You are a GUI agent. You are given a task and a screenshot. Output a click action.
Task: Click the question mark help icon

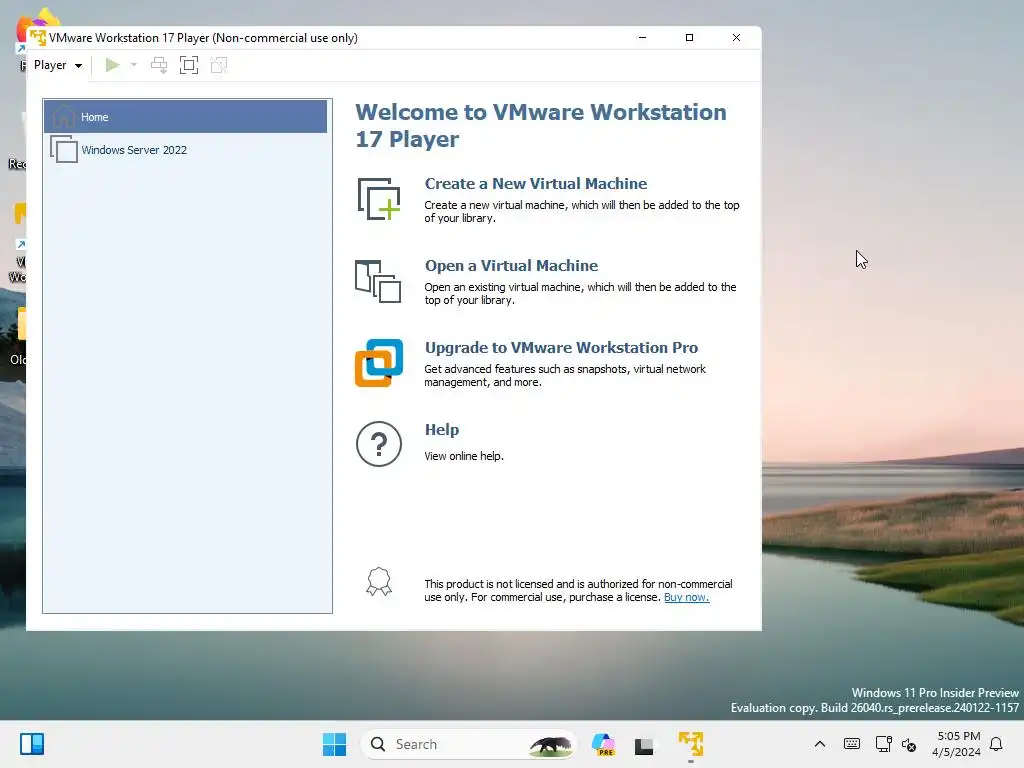pyautogui.click(x=379, y=444)
